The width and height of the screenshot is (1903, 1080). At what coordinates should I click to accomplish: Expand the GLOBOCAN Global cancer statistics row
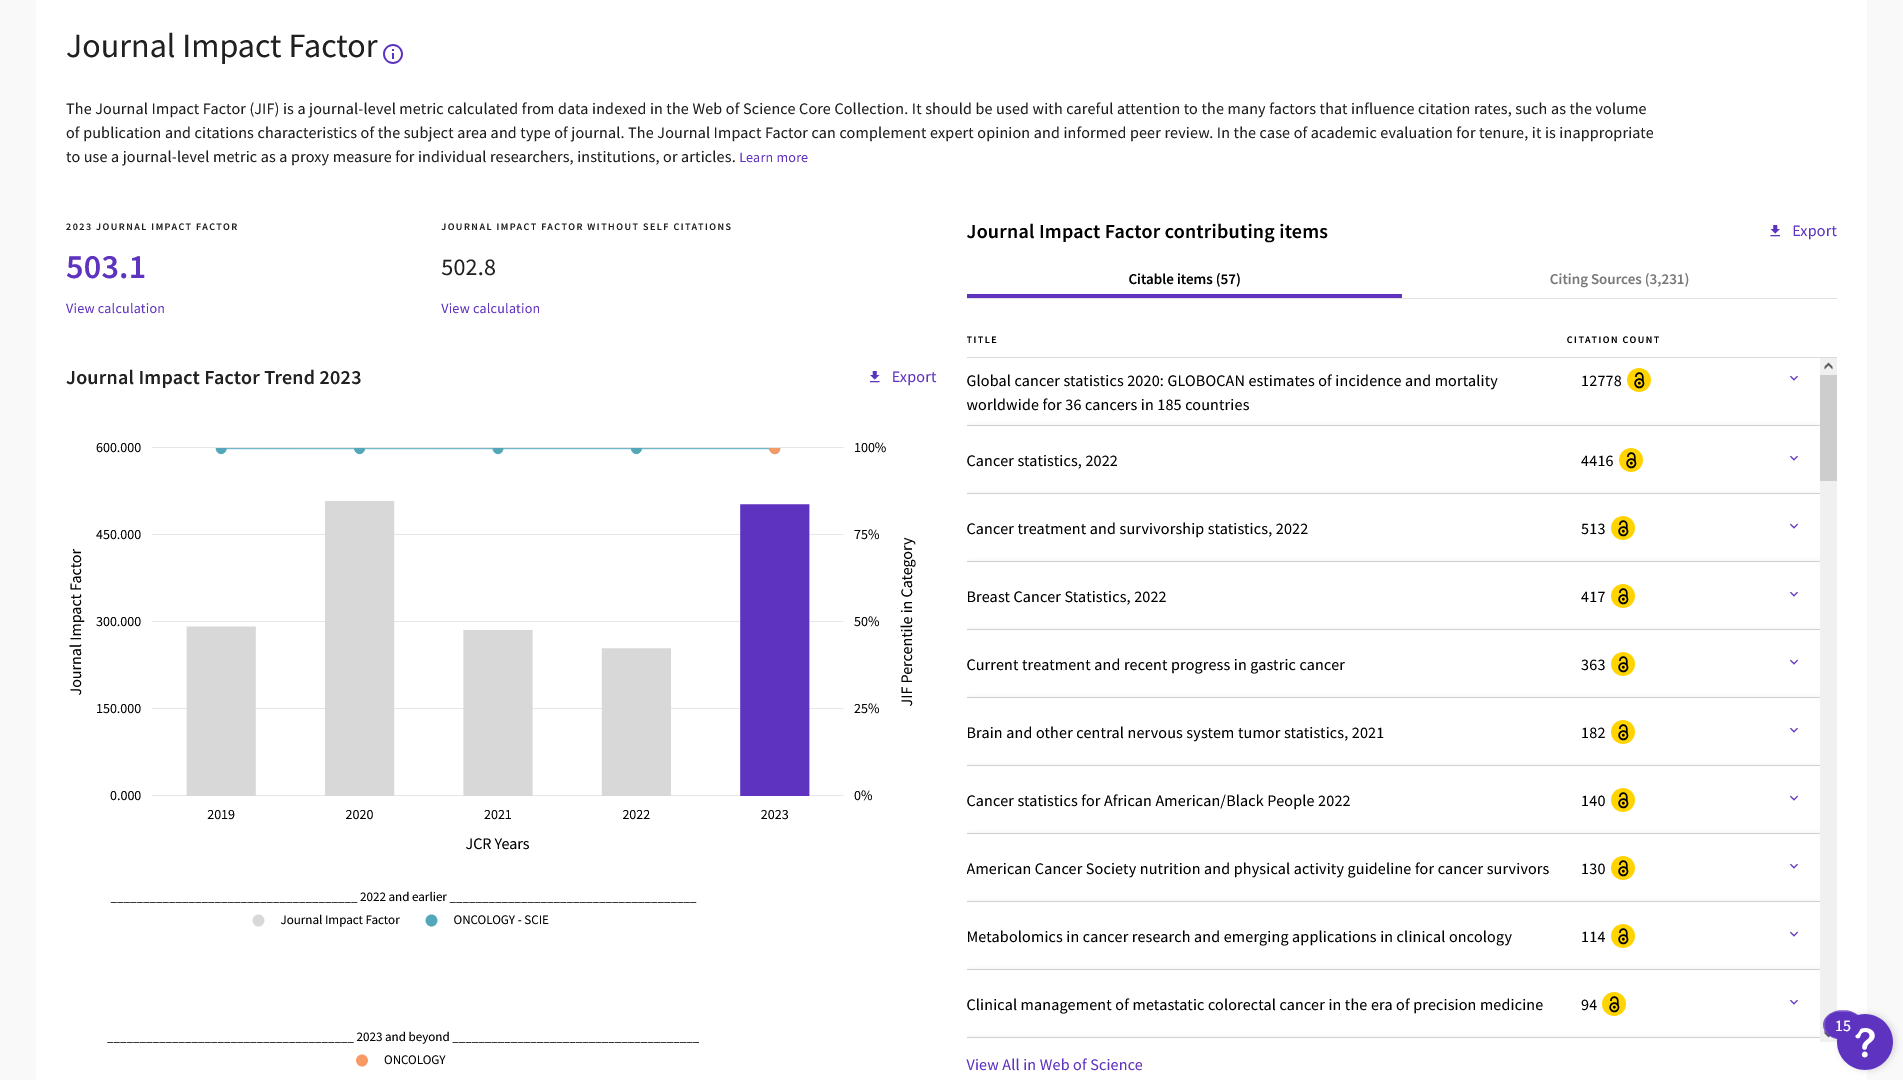coord(1793,378)
